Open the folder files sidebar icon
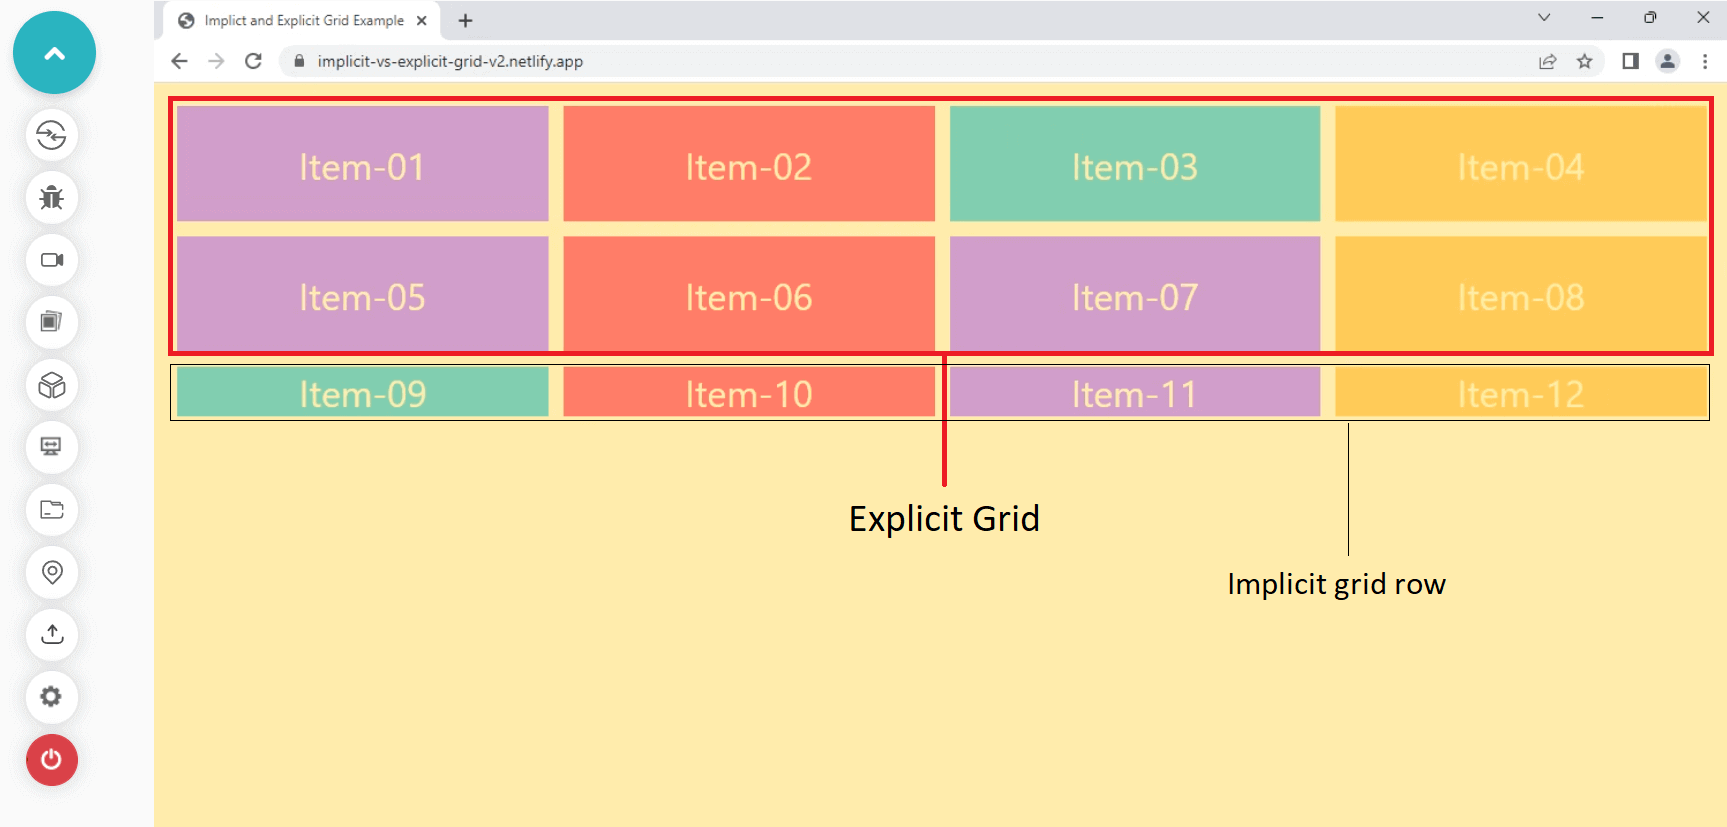Screen dimensions: 1727x827 [52, 510]
